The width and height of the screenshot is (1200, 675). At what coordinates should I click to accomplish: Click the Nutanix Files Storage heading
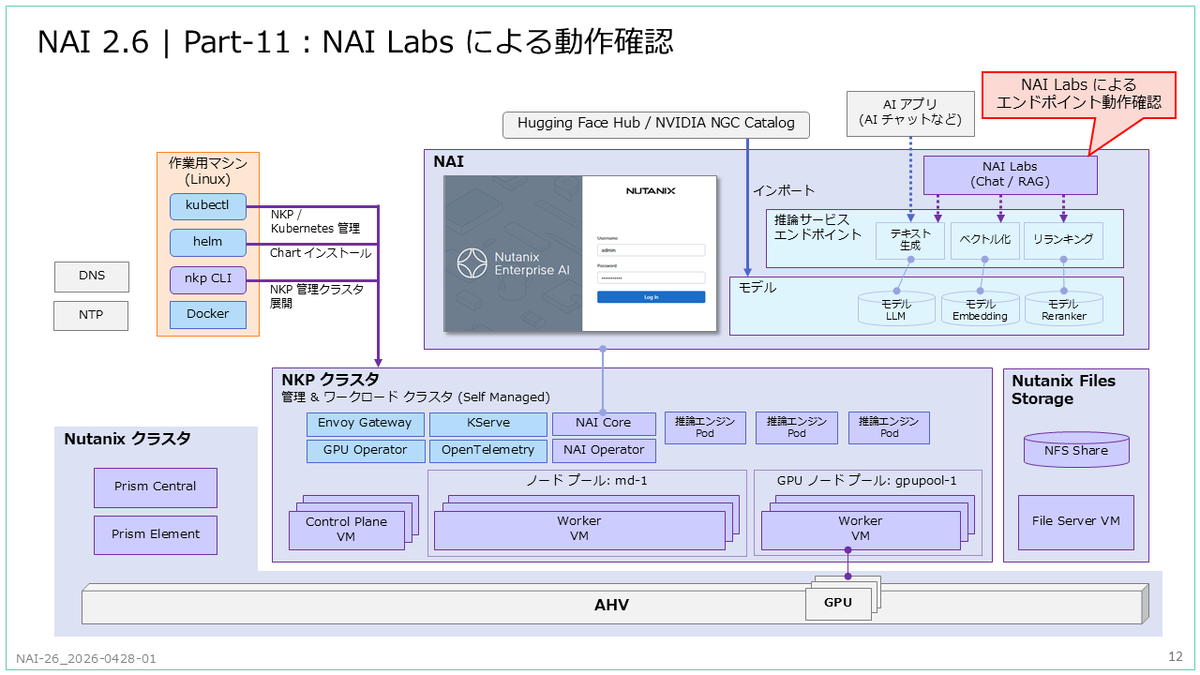click(1063, 390)
